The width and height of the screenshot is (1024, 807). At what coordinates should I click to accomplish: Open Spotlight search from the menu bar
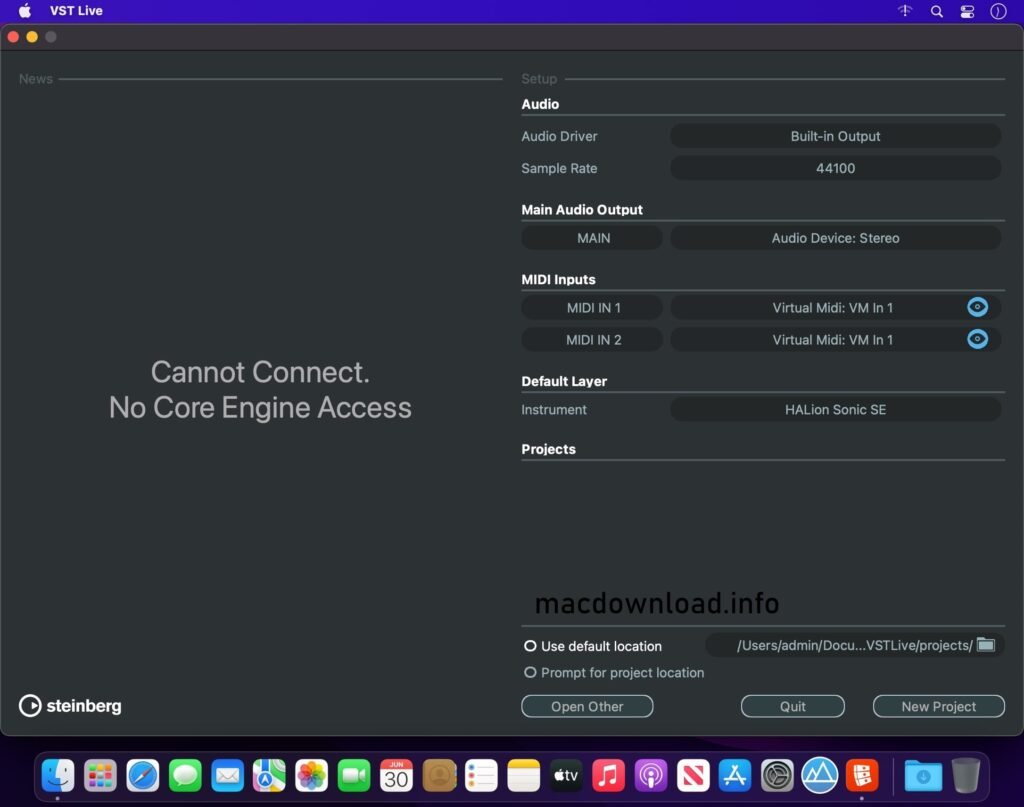pos(936,11)
